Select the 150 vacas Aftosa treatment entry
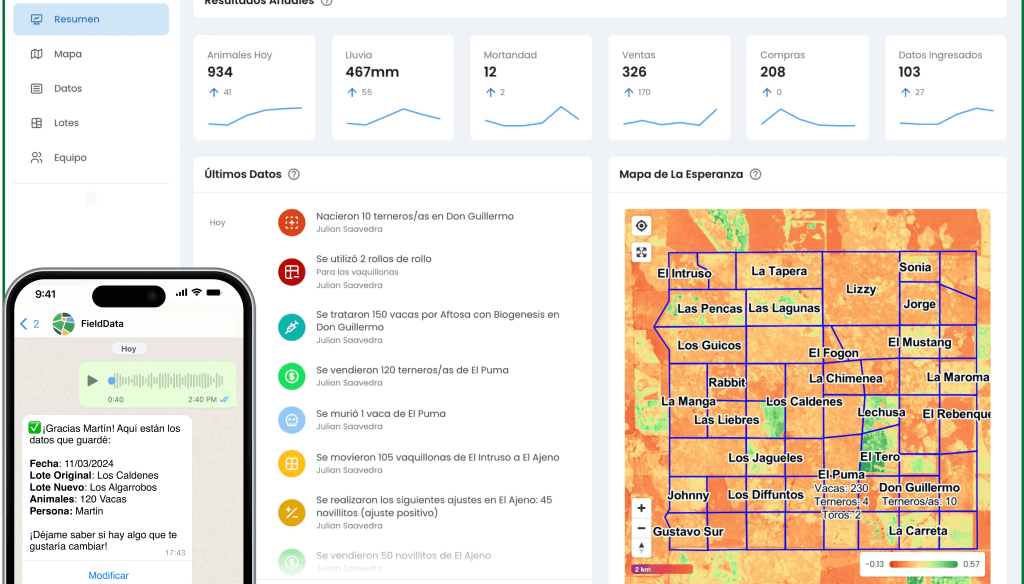The width and height of the screenshot is (1024, 584). [x=438, y=321]
